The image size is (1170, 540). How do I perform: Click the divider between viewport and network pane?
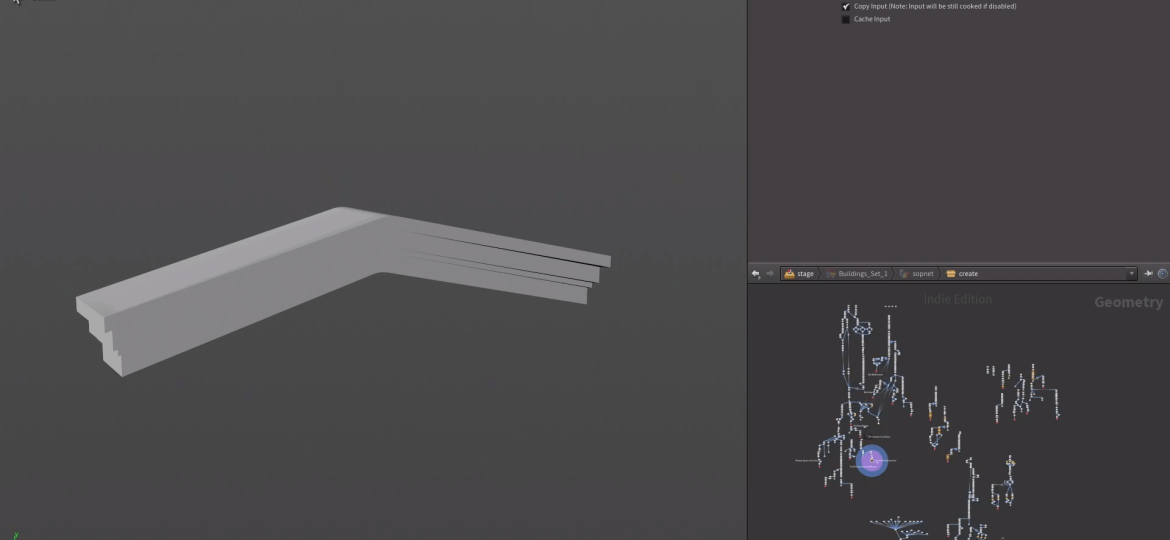[x=748, y=150]
